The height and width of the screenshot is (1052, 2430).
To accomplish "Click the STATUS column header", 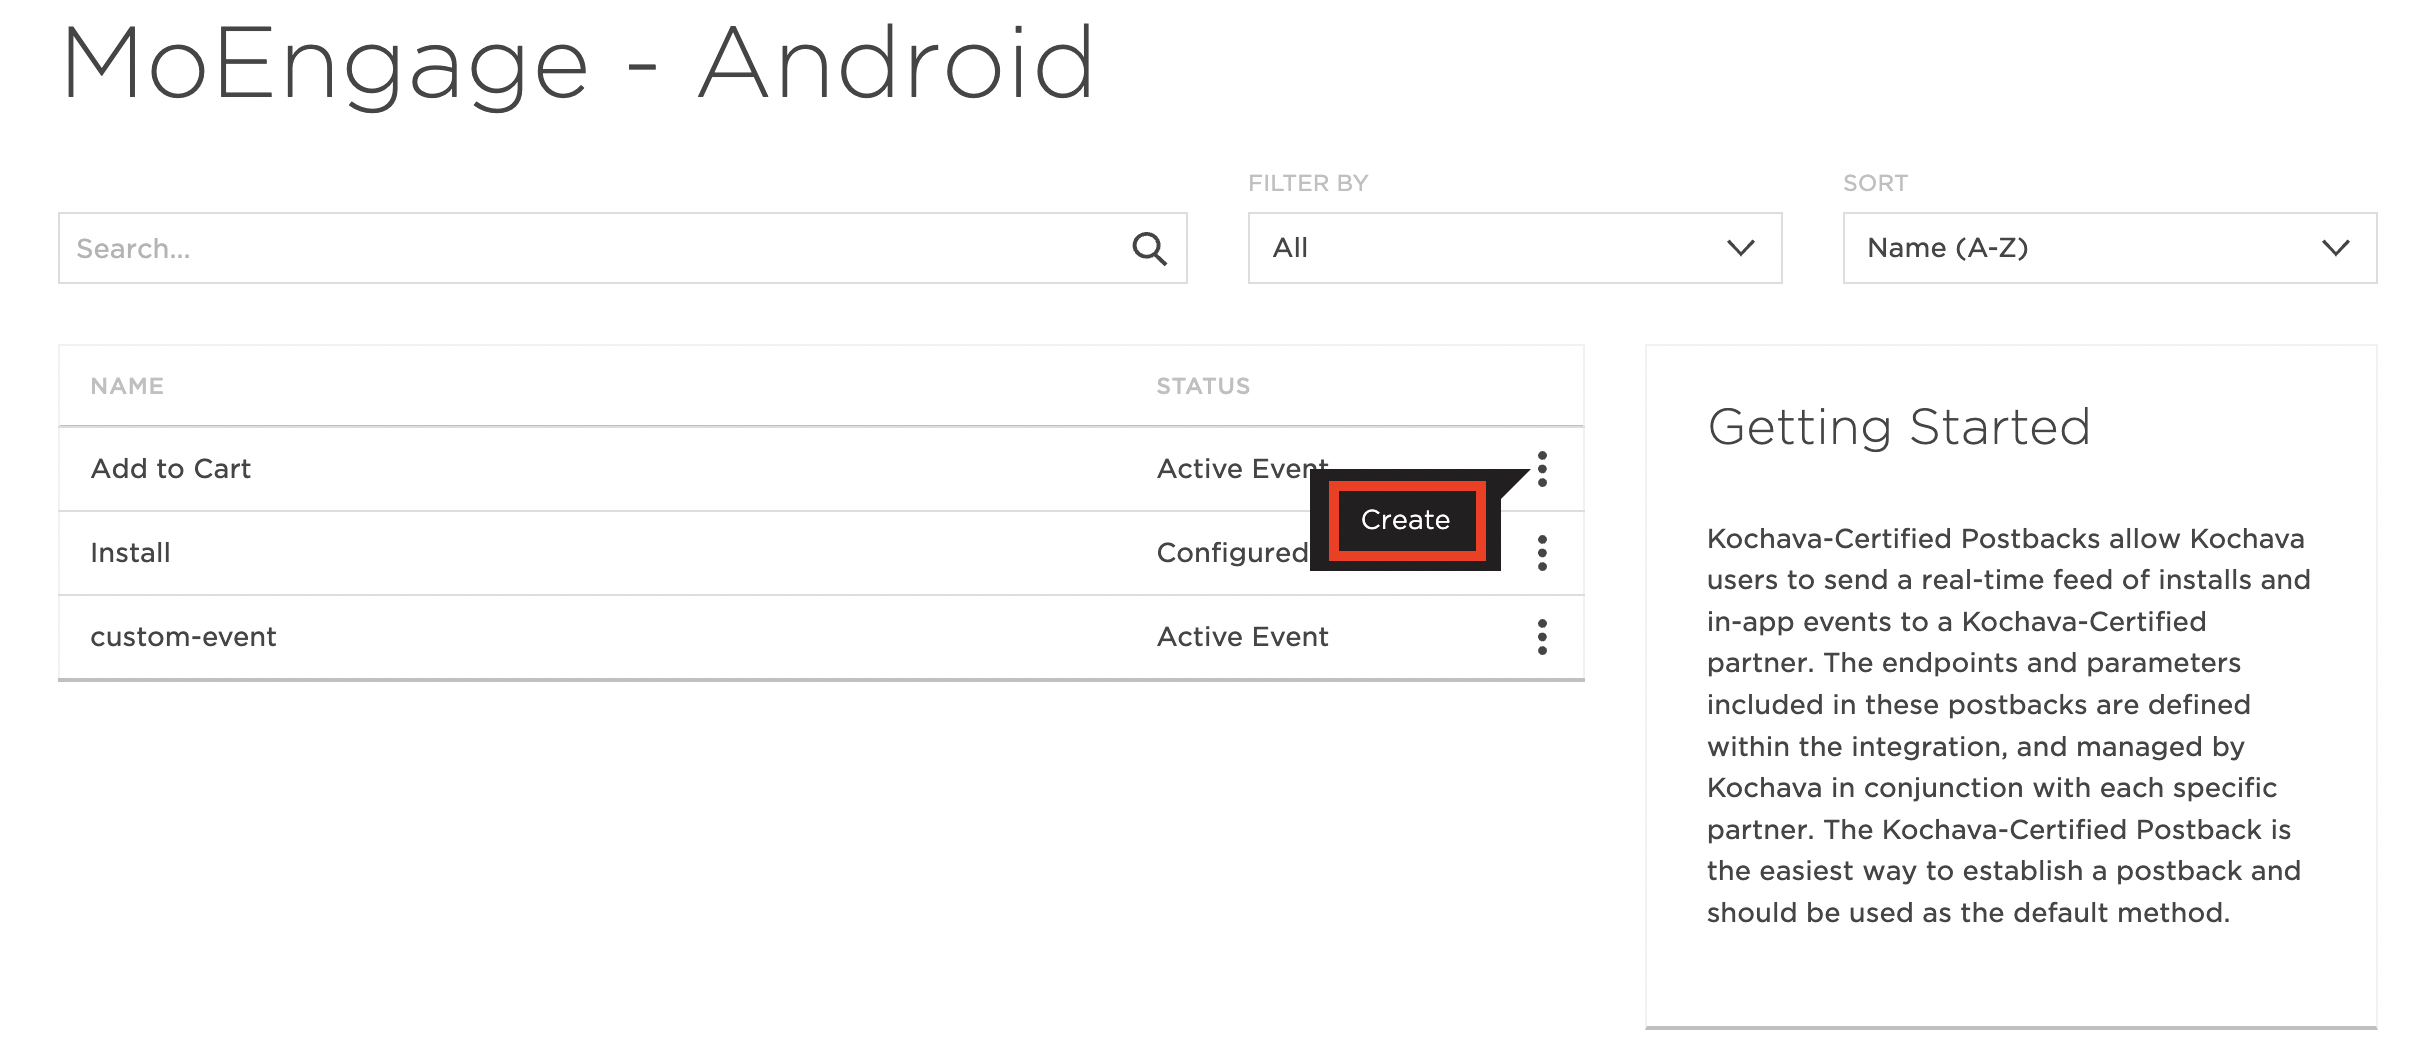I will click(1203, 386).
